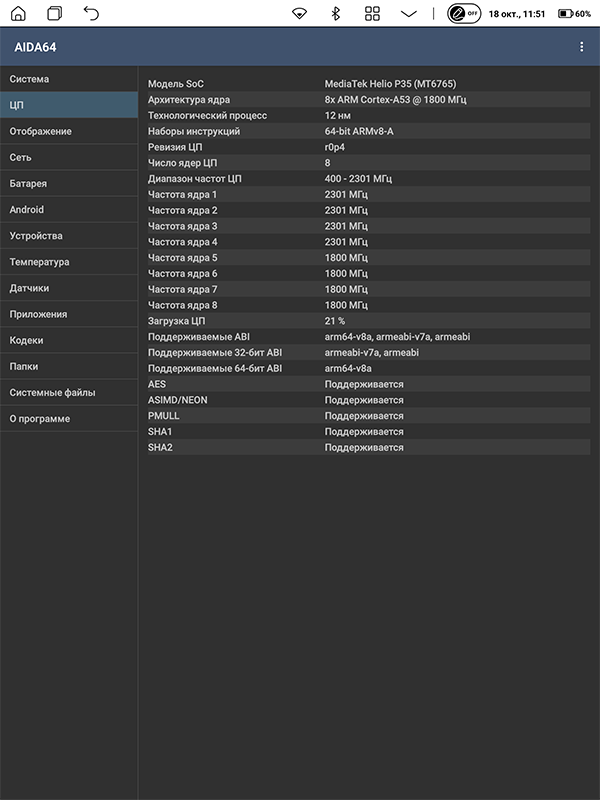Tap the Загрузка ЦП row
Screen dimensions: 600x800
(x=367, y=321)
